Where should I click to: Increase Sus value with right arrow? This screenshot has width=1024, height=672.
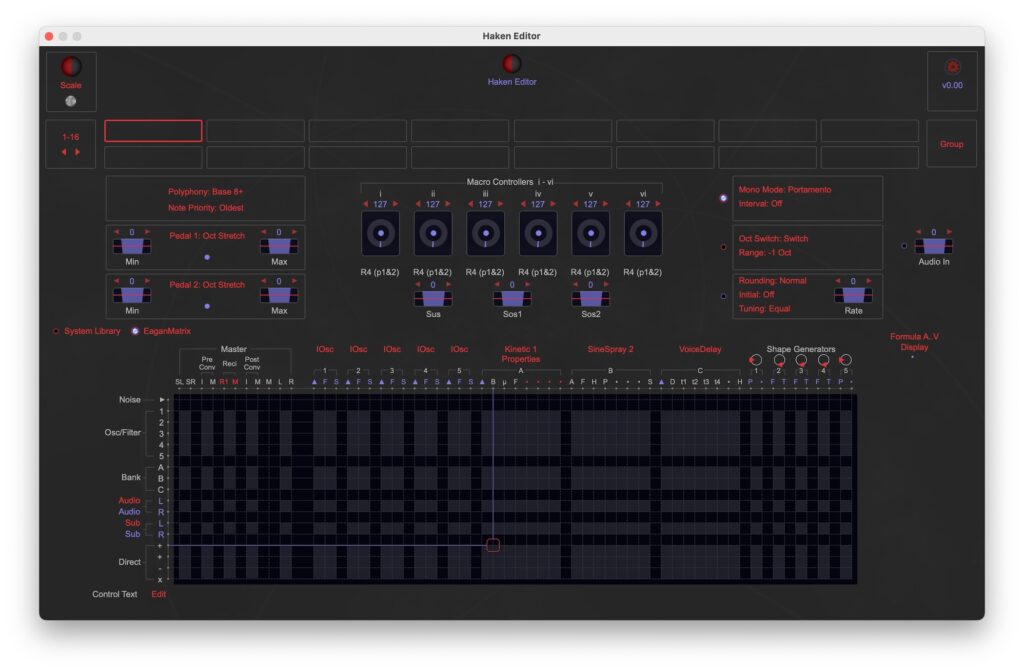pos(448,285)
